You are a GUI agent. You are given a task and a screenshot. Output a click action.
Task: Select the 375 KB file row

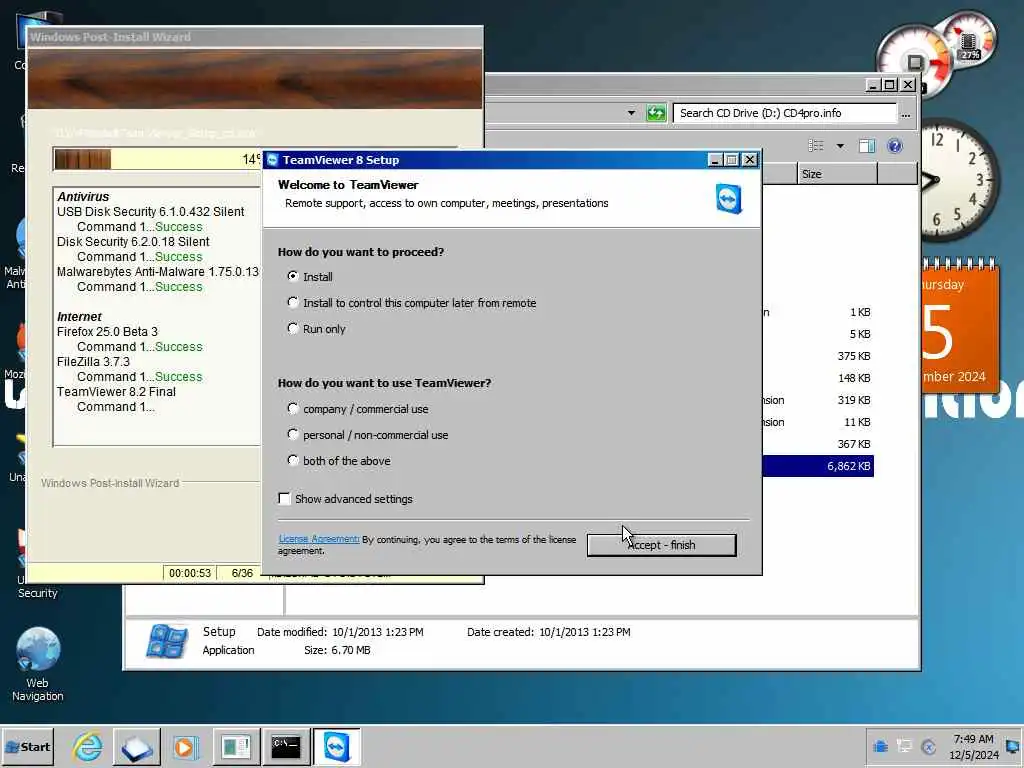818,356
